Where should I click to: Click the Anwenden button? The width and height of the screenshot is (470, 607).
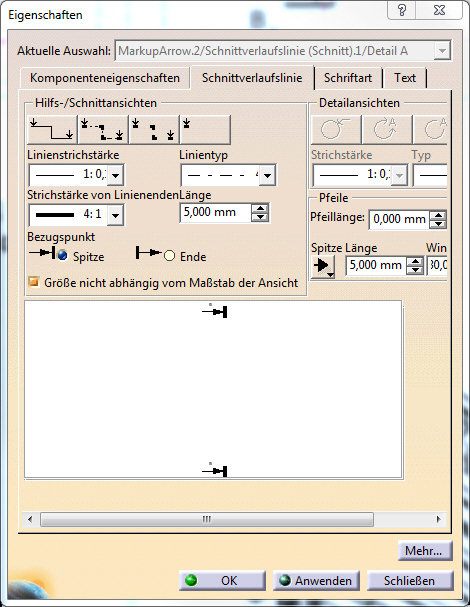point(316,581)
